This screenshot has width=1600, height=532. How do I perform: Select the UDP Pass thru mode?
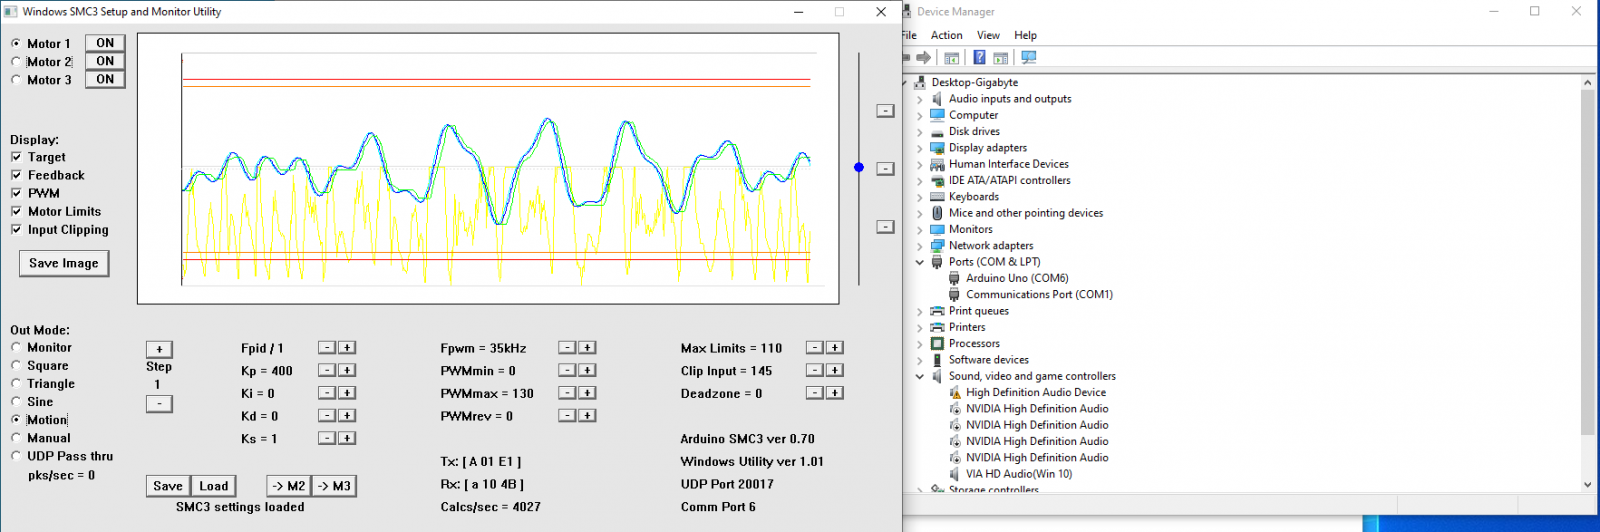click(16, 455)
